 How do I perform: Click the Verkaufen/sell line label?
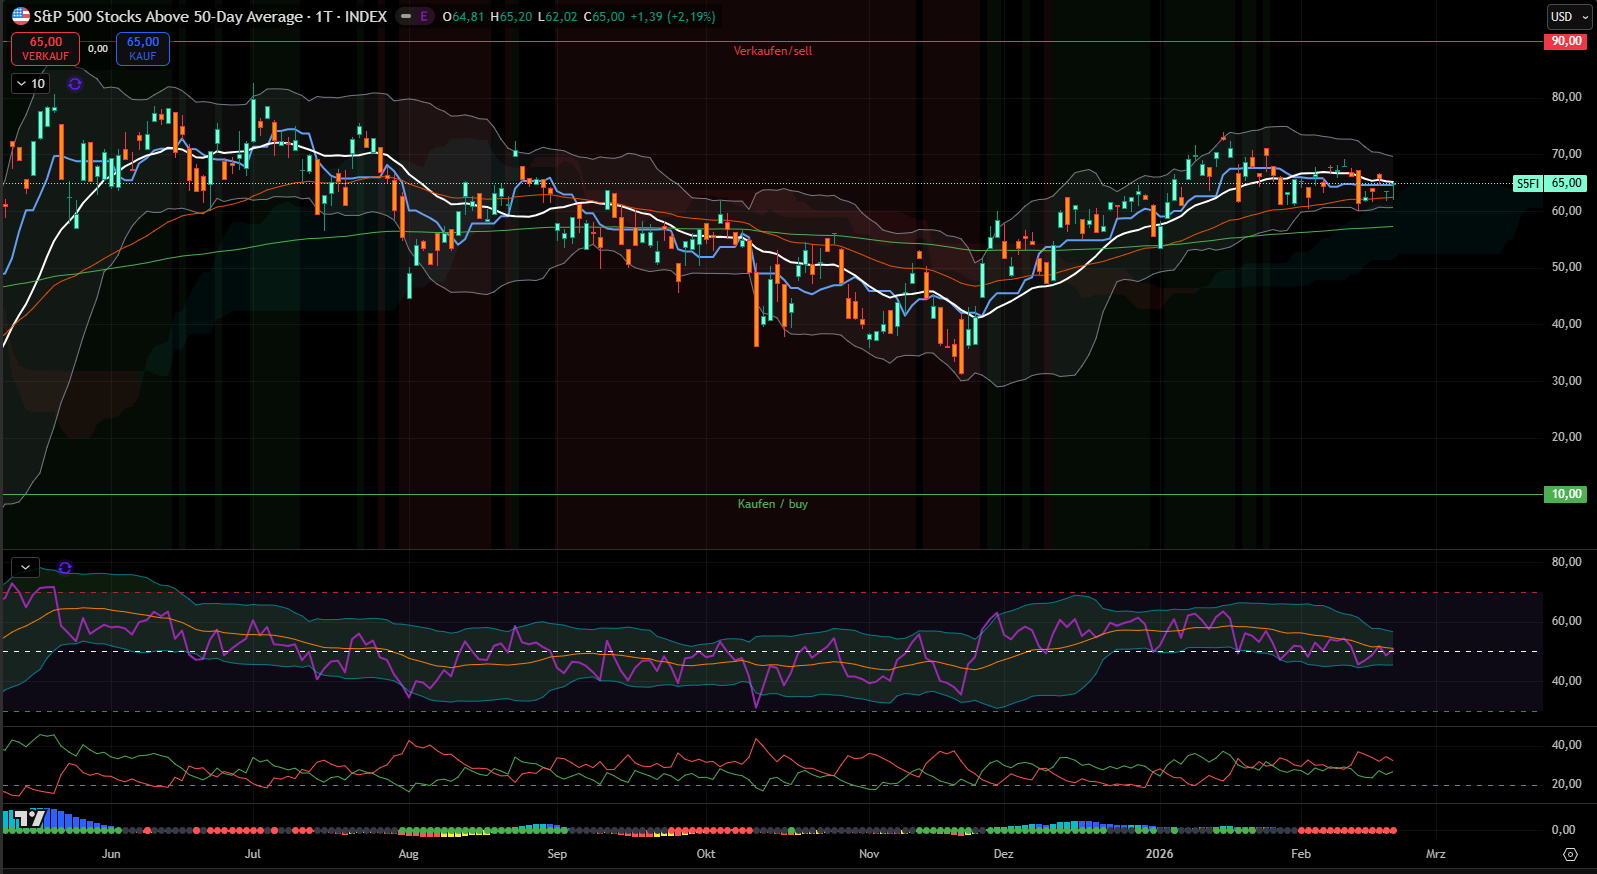click(x=772, y=51)
